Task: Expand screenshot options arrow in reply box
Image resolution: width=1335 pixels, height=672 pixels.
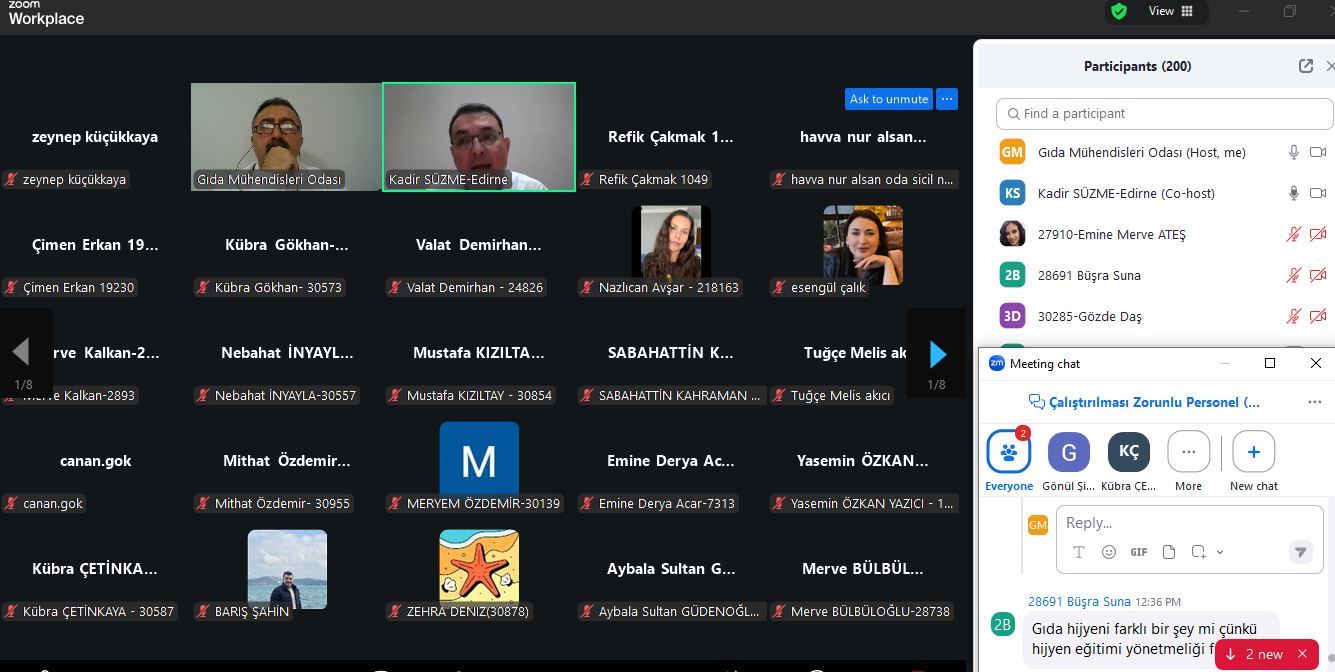Action: click(1220, 552)
